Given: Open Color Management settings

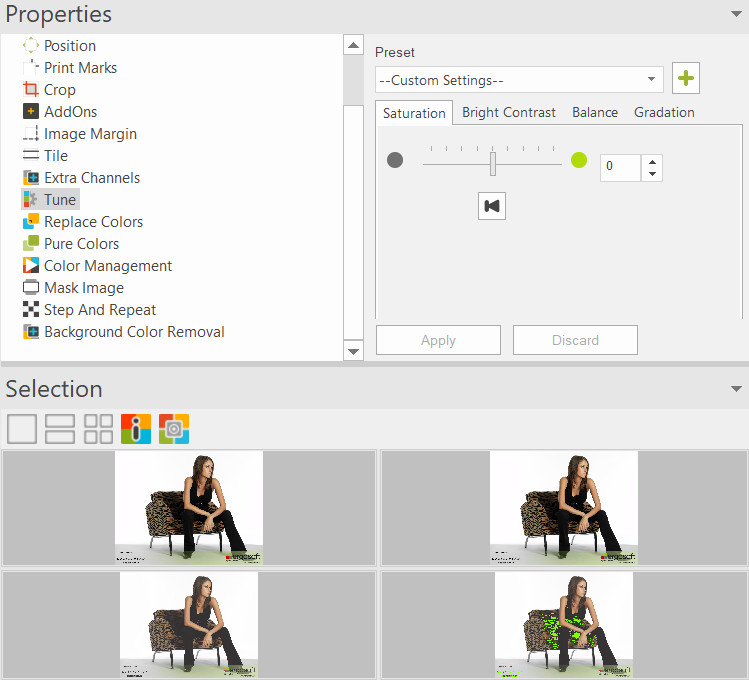Looking at the screenshot, I should 108,266.
